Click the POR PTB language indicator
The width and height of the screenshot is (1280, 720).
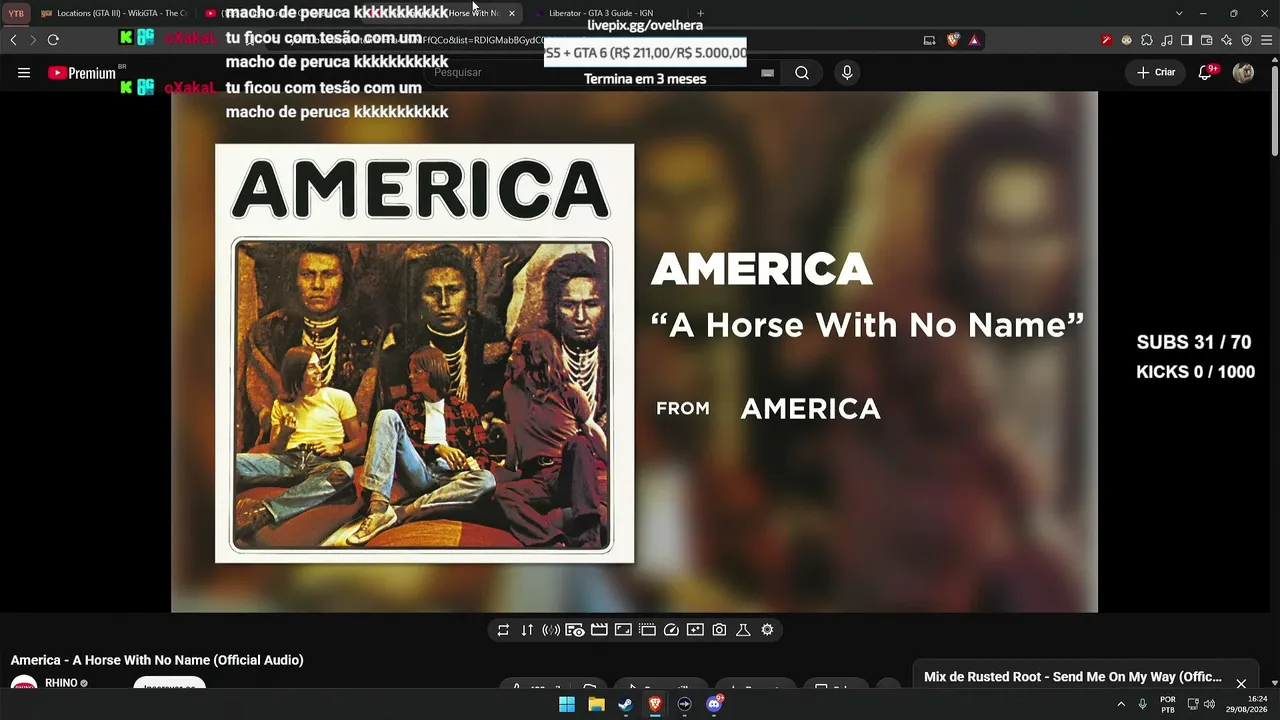coord(1167,704)
